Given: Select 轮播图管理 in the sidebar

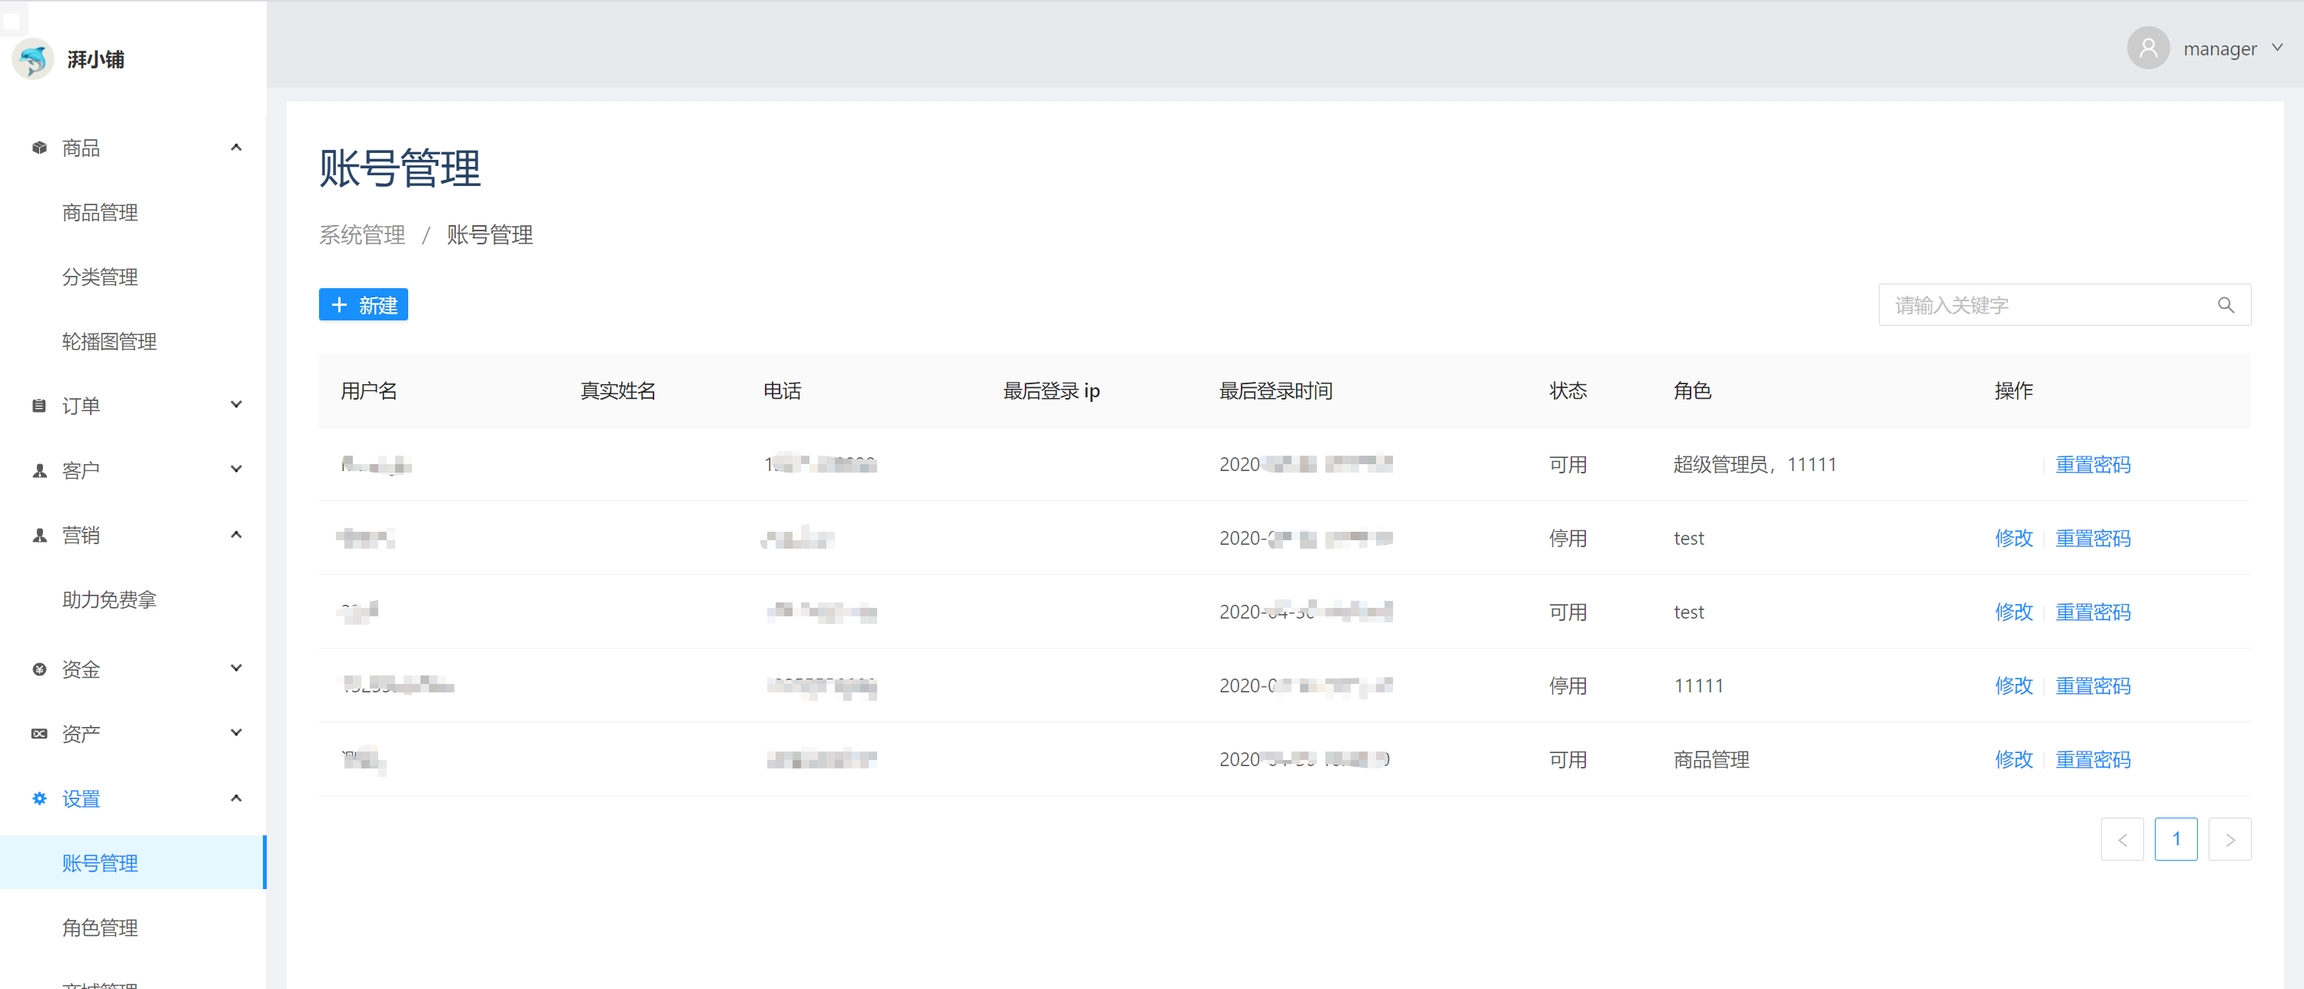Looking at the screenshot, I should [x=109, y=341].
